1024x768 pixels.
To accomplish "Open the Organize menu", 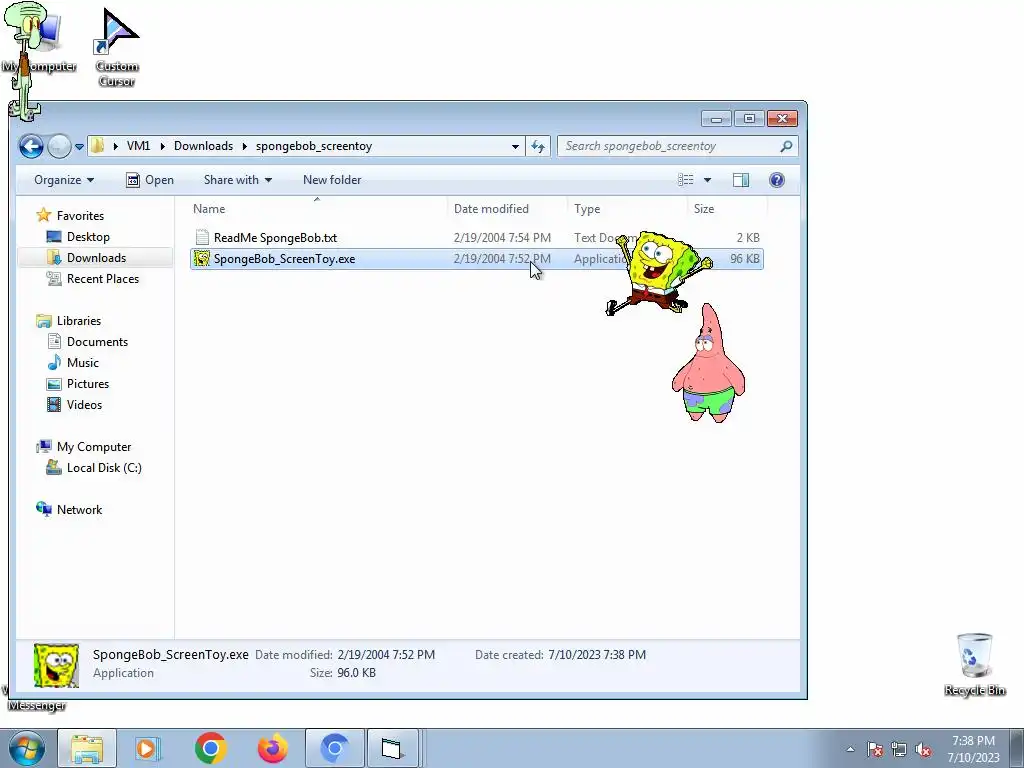I will [x=64, y=180].
